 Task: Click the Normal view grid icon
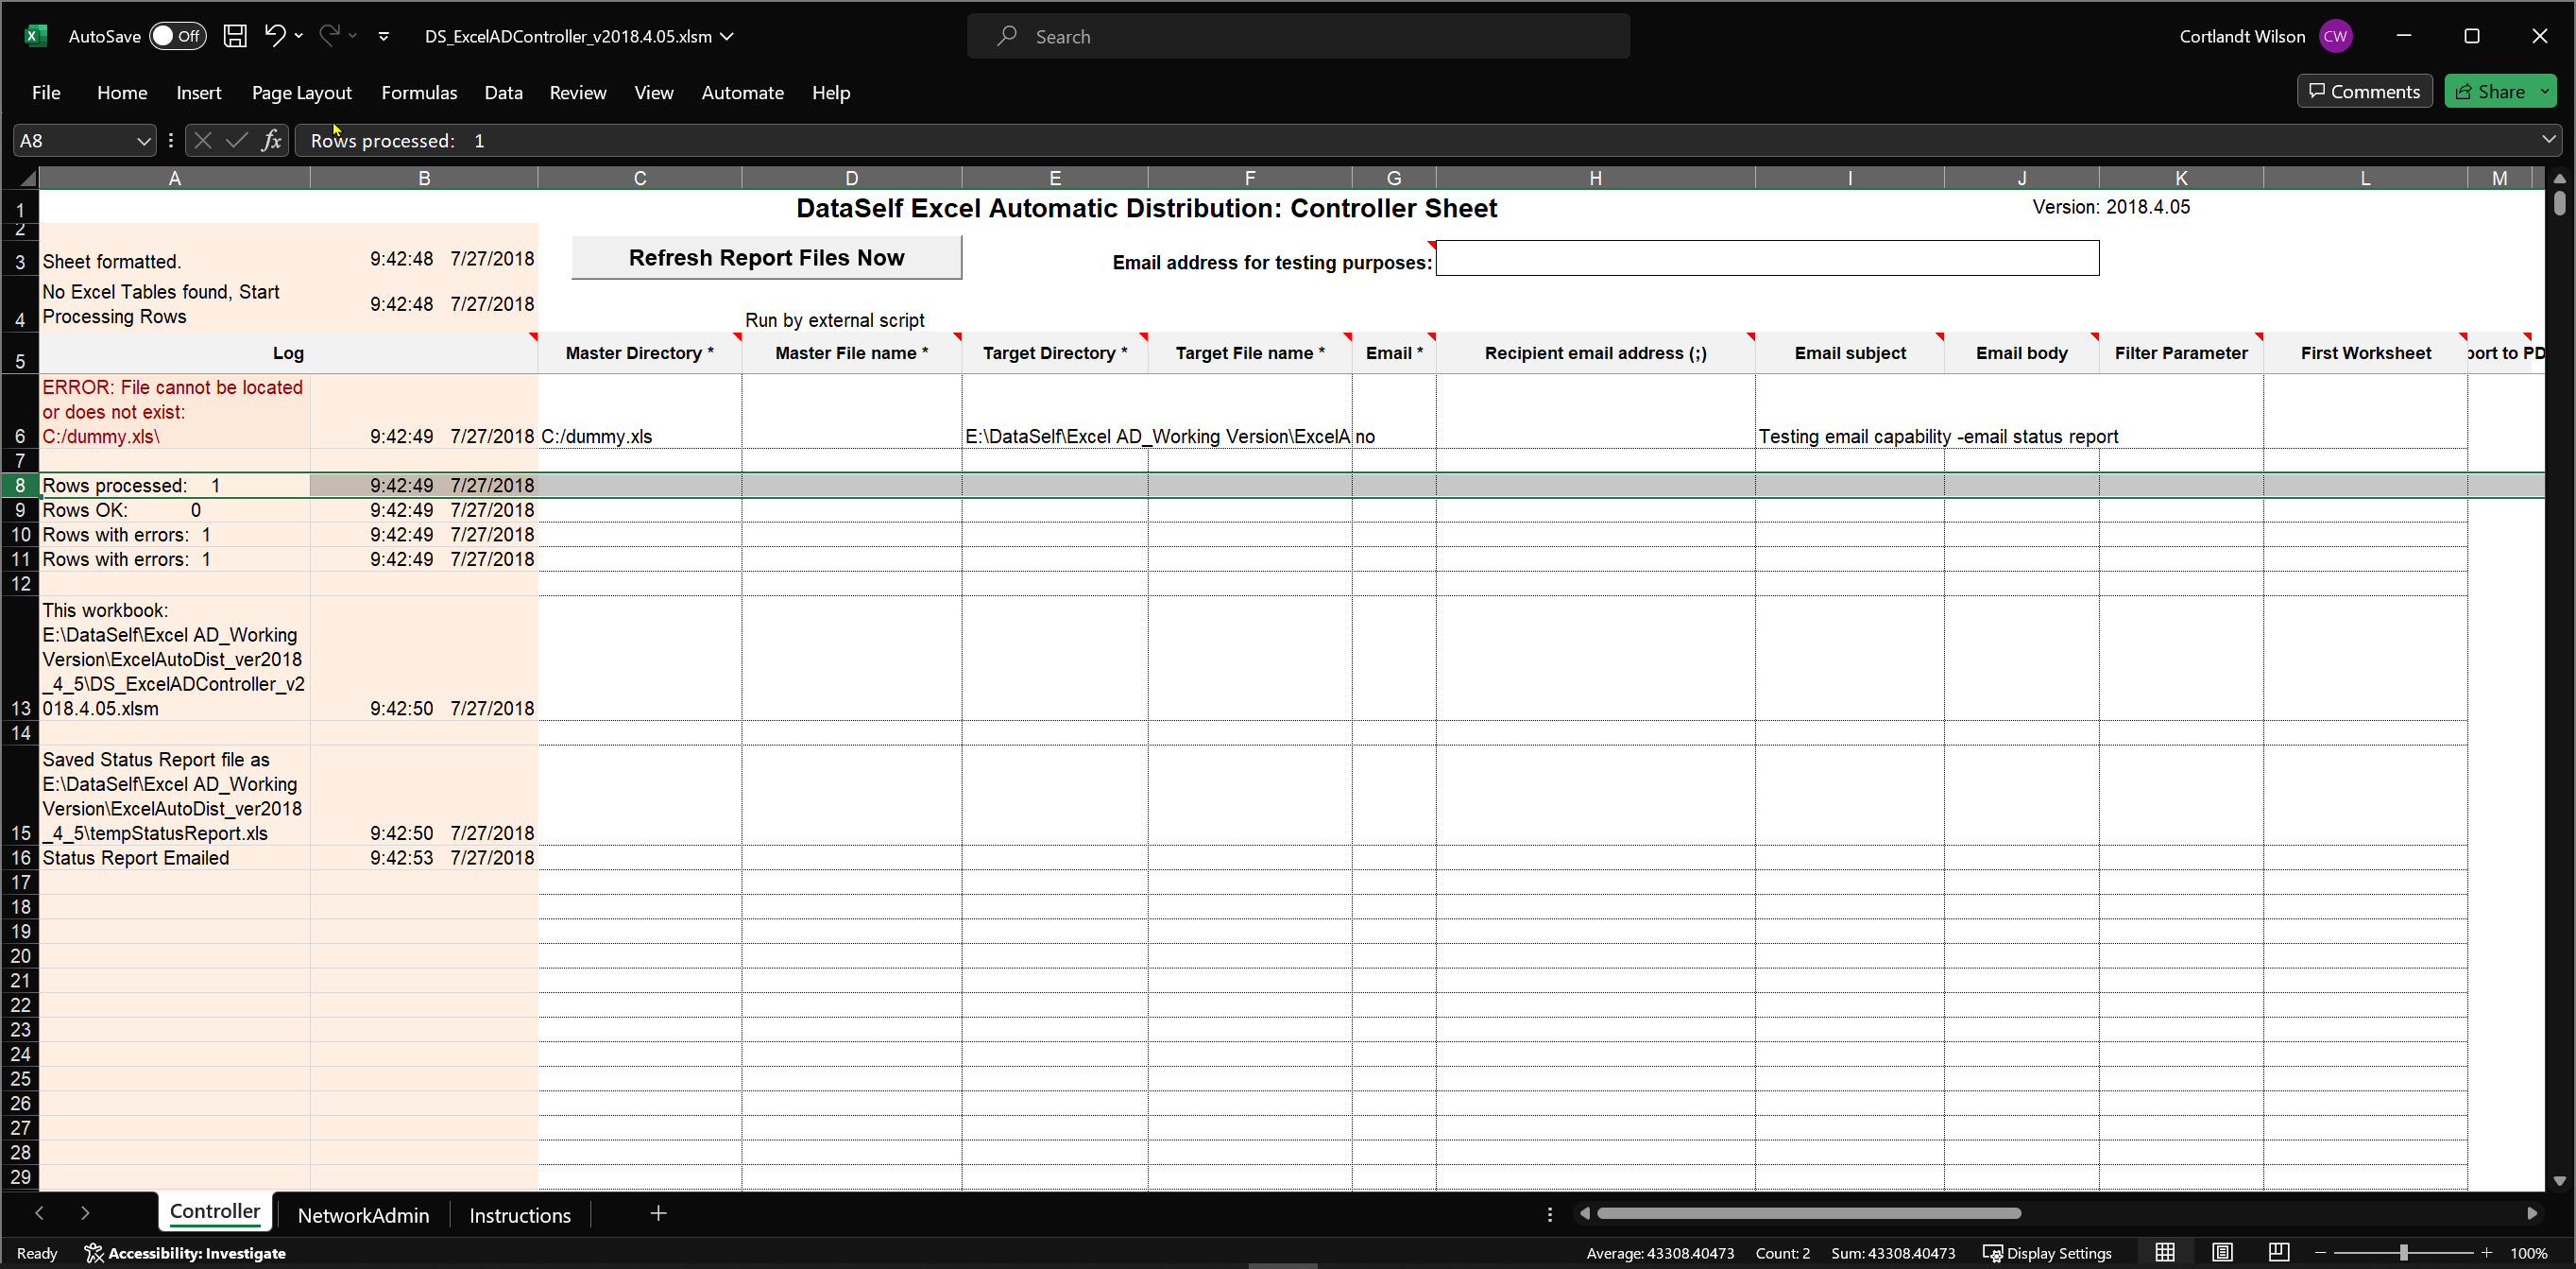pos(2165,1252)
